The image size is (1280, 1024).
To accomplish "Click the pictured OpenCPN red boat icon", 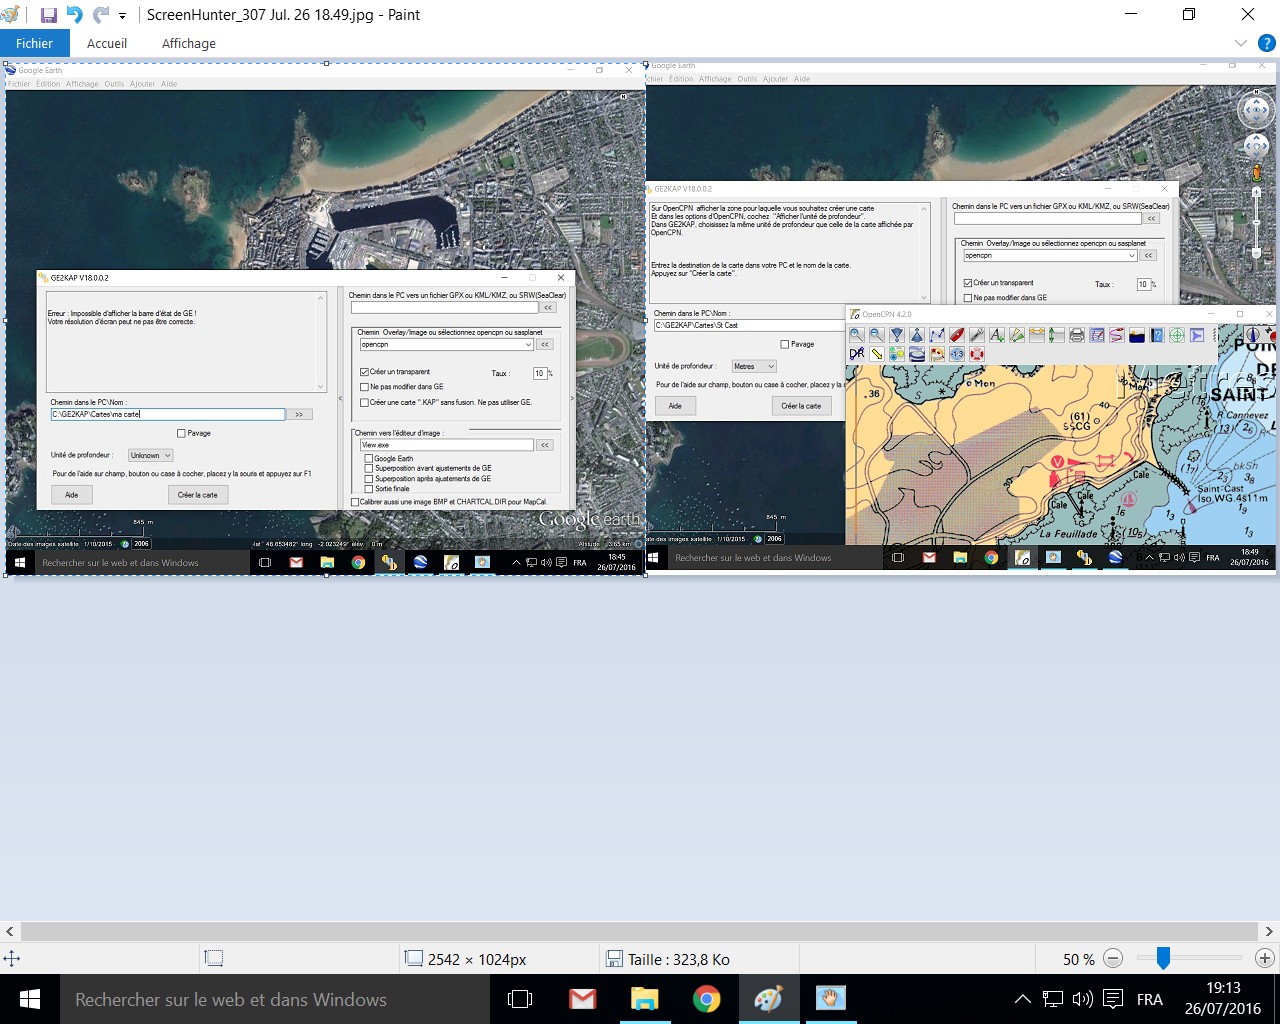I will pyautogui.click(x=957, y=335).
